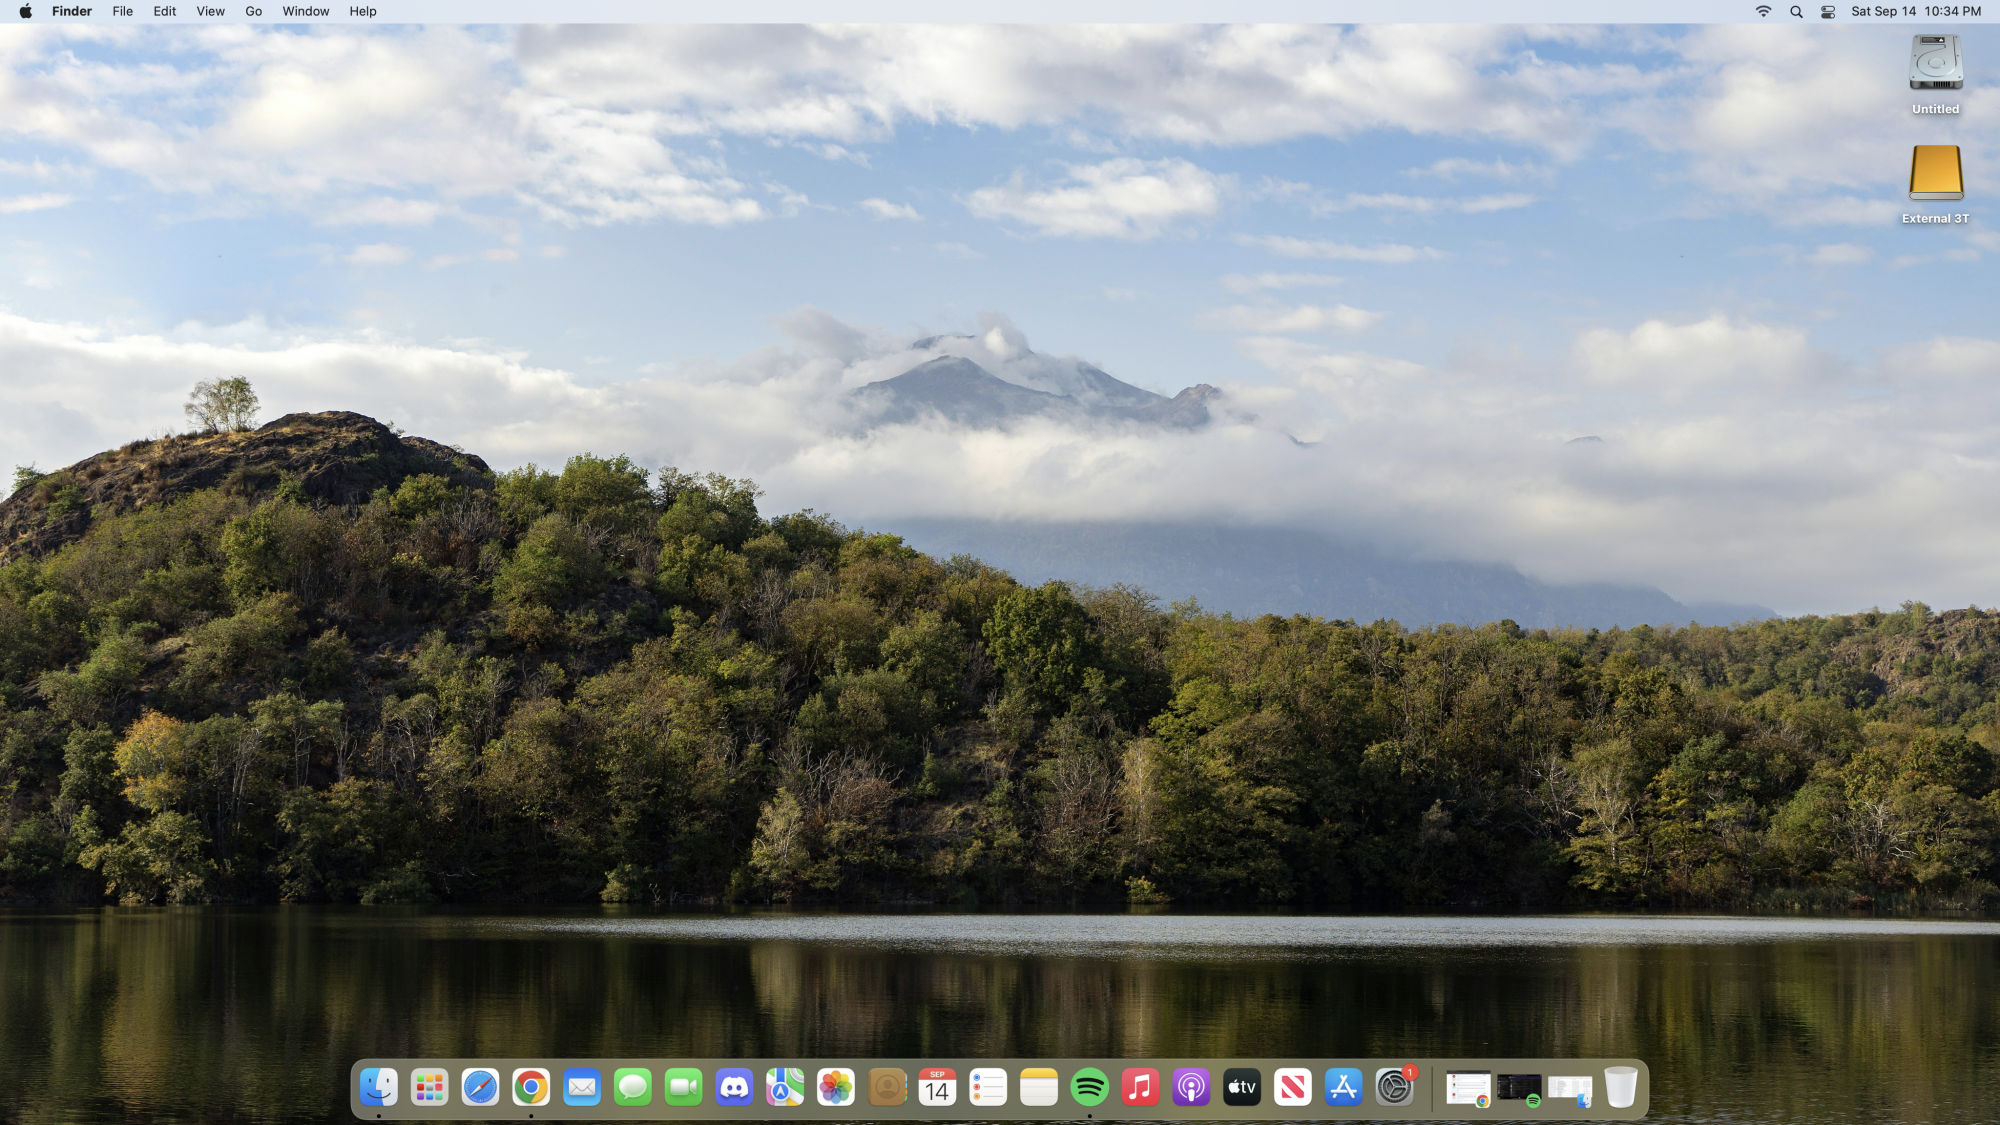The image size is (2000, 1125).
Task: Open the Apple menu
Action: [25, 12]
